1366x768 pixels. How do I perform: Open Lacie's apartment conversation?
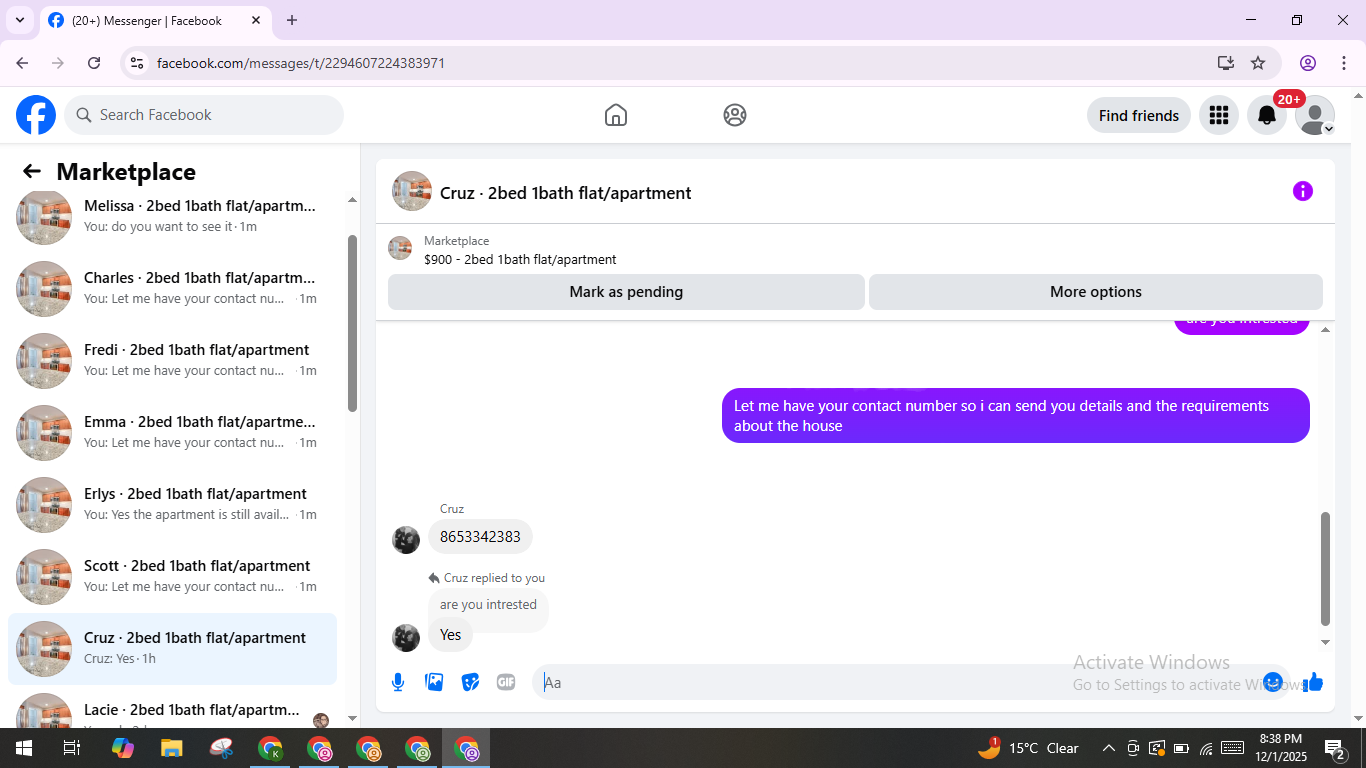click(x=172, y=710)
